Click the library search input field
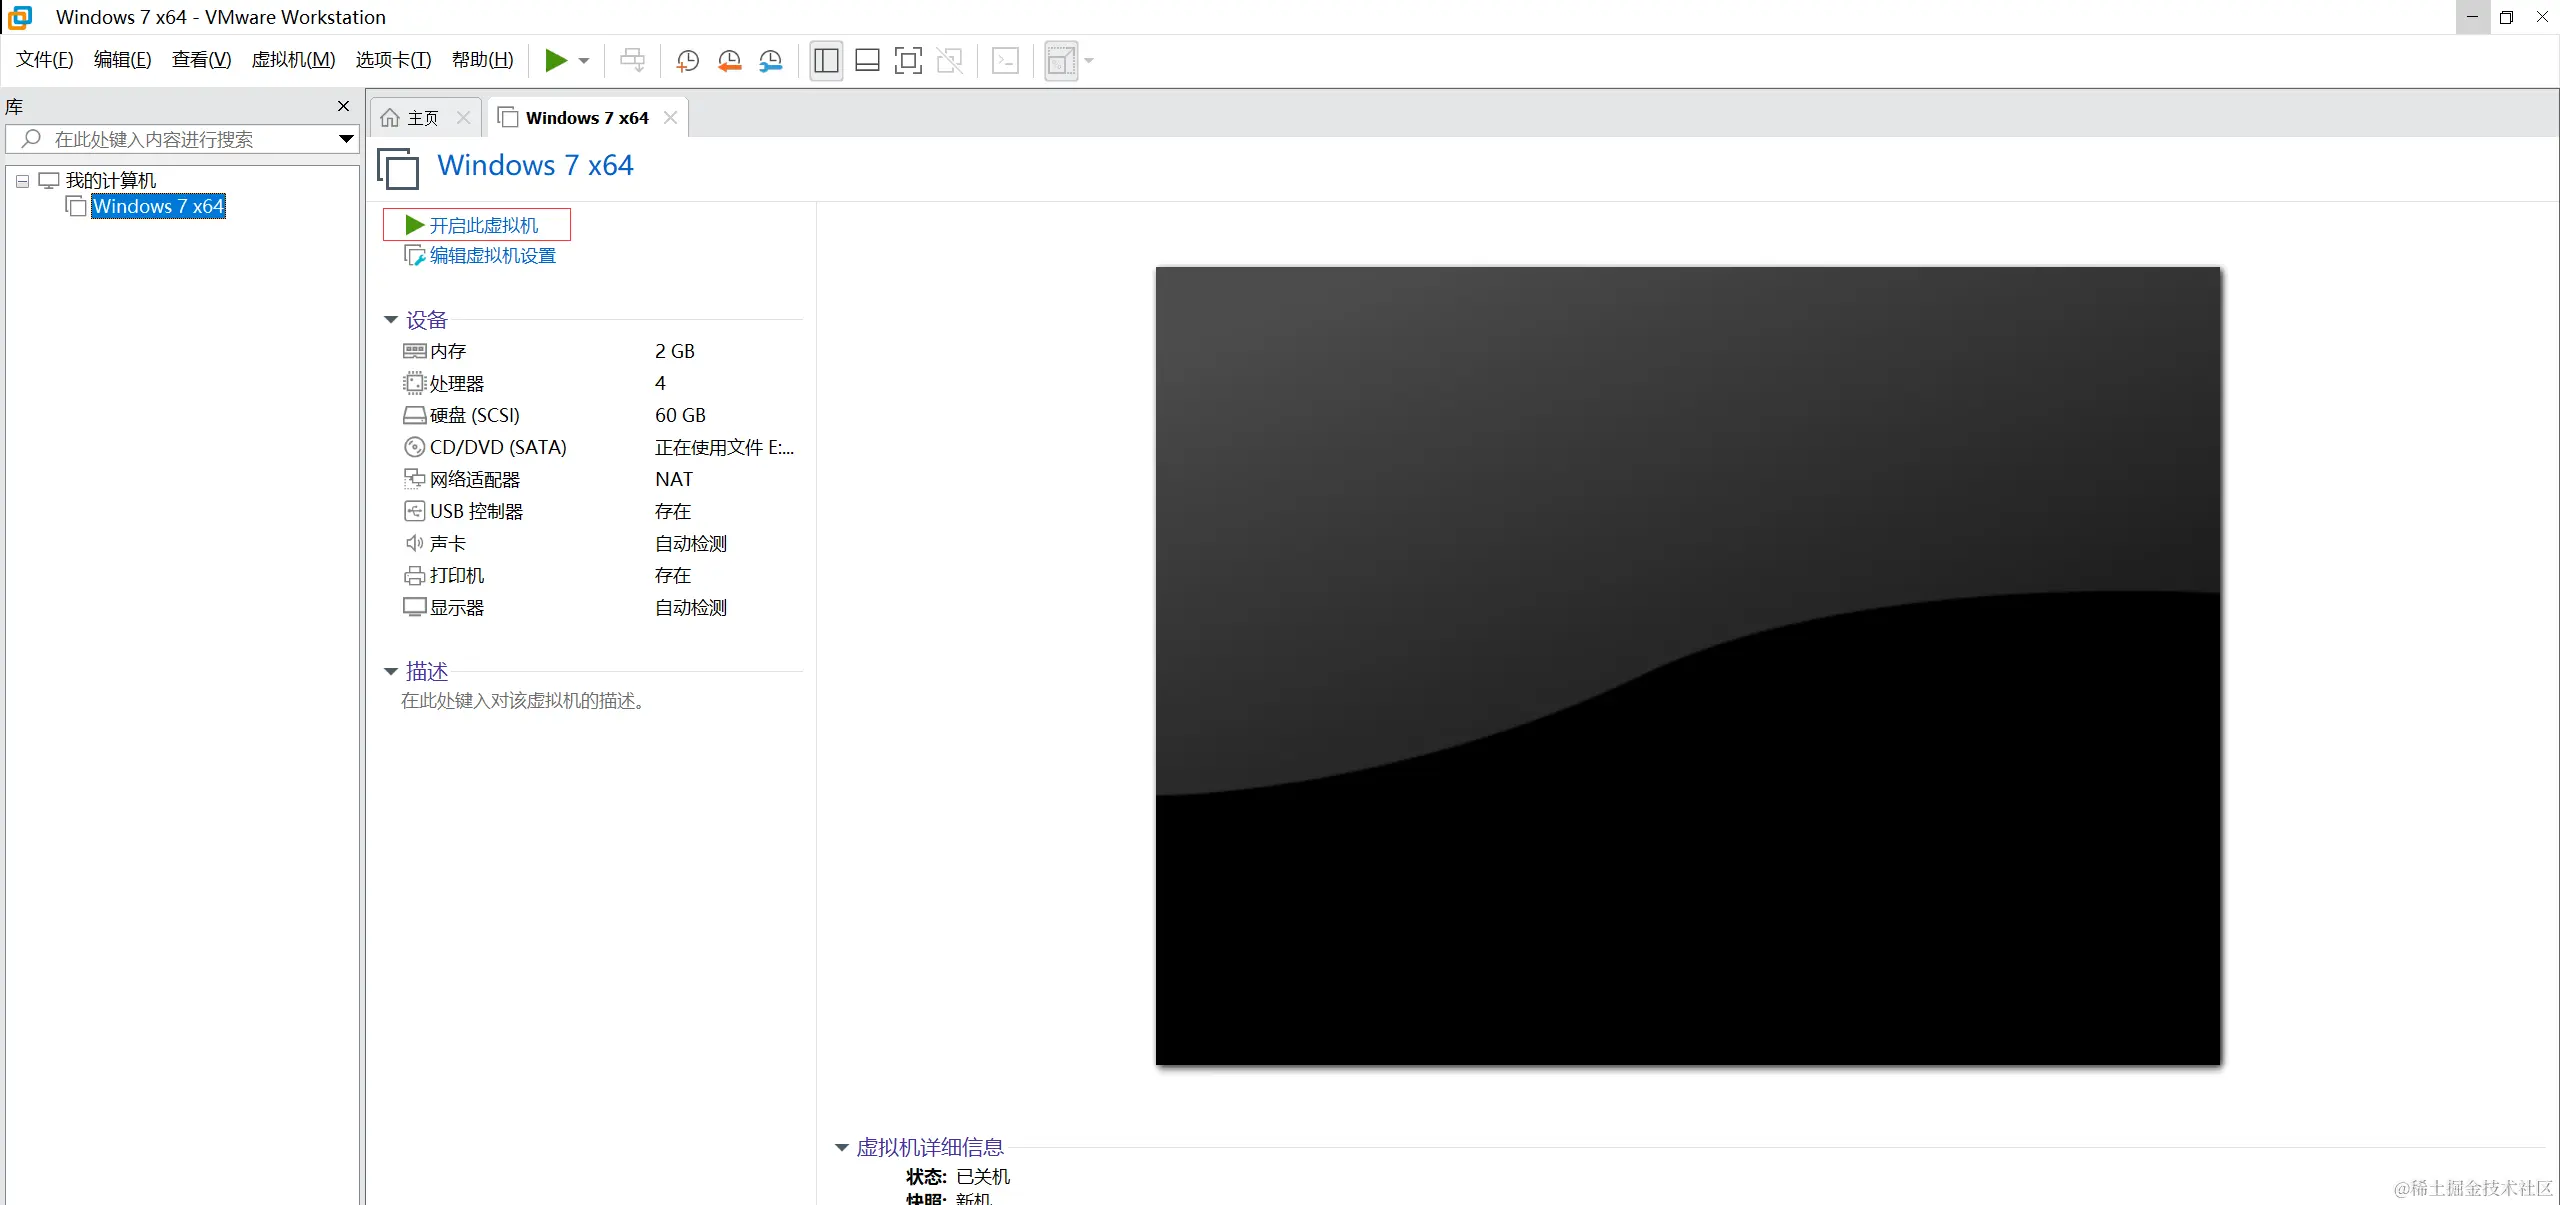The height and width of the screenshot is (1205, 2560). click(180, 139)
